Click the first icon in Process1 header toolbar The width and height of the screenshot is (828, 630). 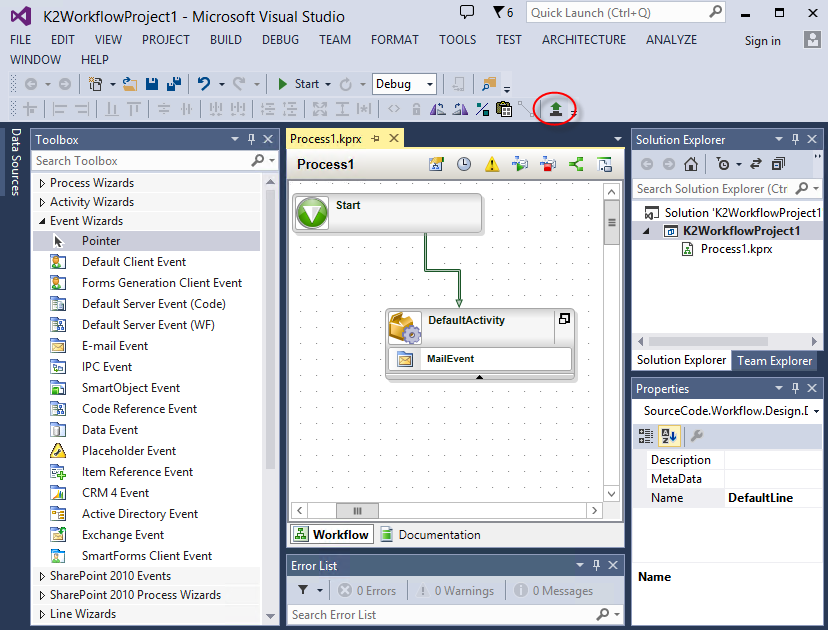(x=436, y=164)
